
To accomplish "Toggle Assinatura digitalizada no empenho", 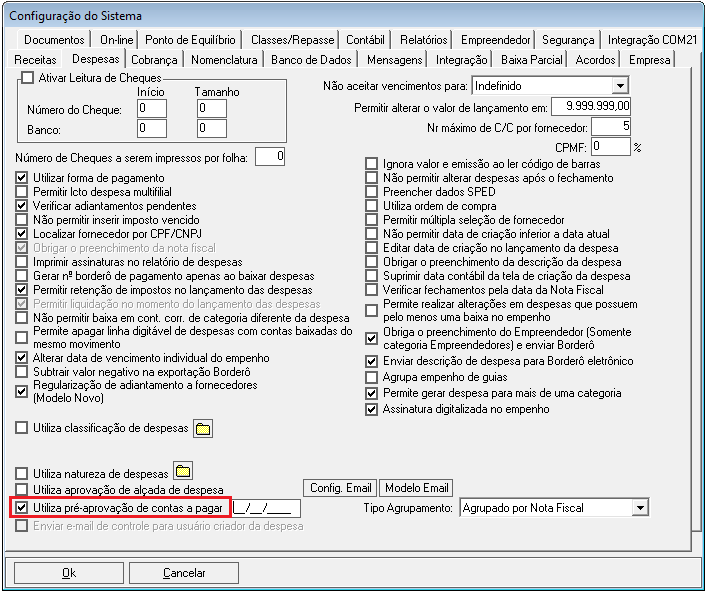I will pos(371,409).
